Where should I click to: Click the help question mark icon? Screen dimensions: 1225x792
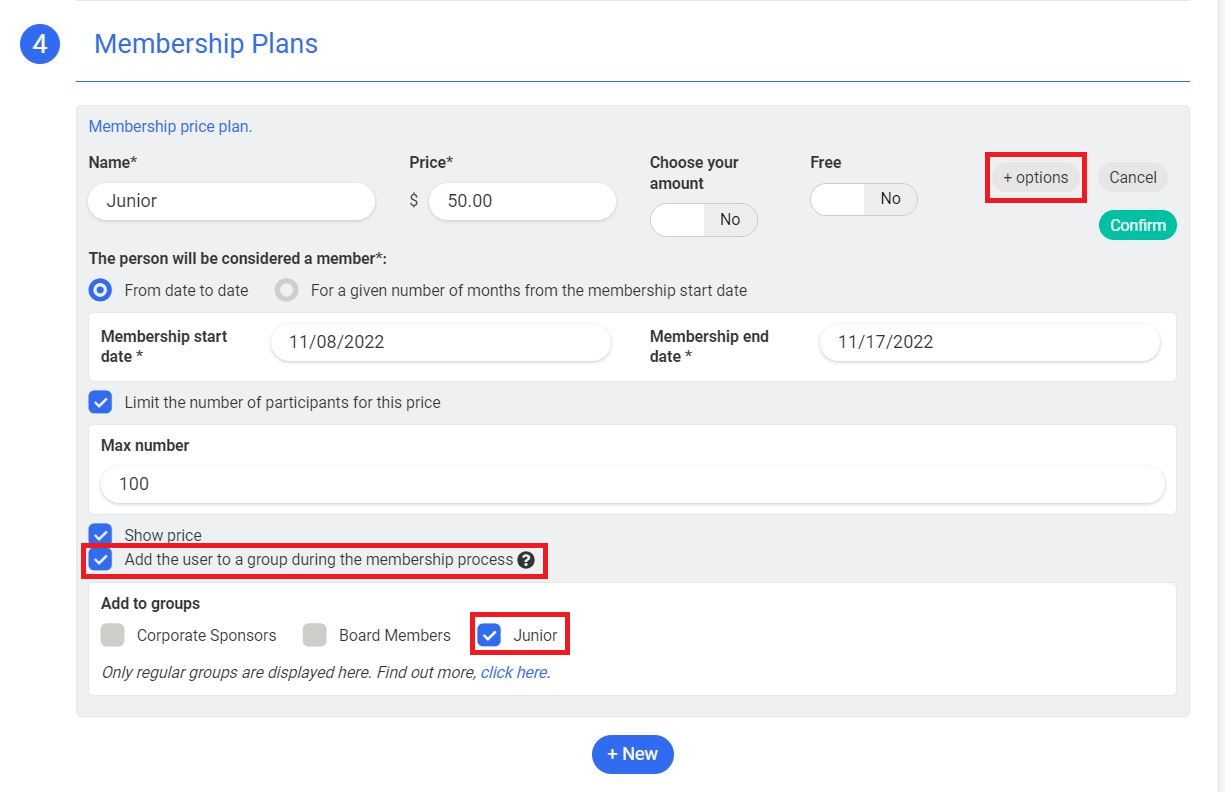(526, 560)
